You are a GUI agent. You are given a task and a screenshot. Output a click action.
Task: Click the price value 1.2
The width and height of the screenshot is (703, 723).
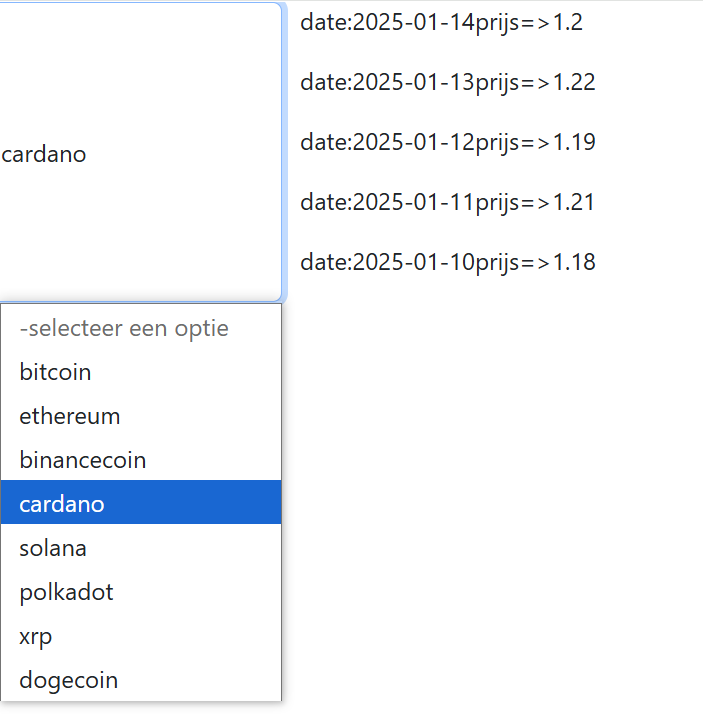pos(567,22)
